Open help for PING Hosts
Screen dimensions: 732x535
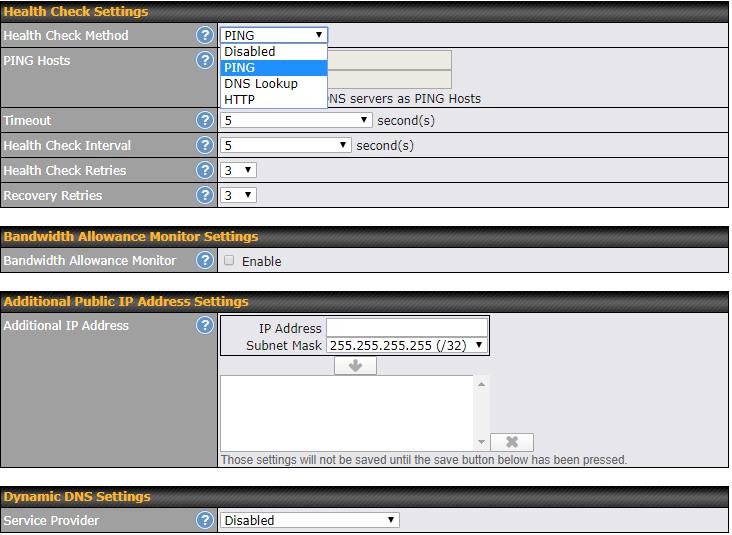click(x=205, y=60)
